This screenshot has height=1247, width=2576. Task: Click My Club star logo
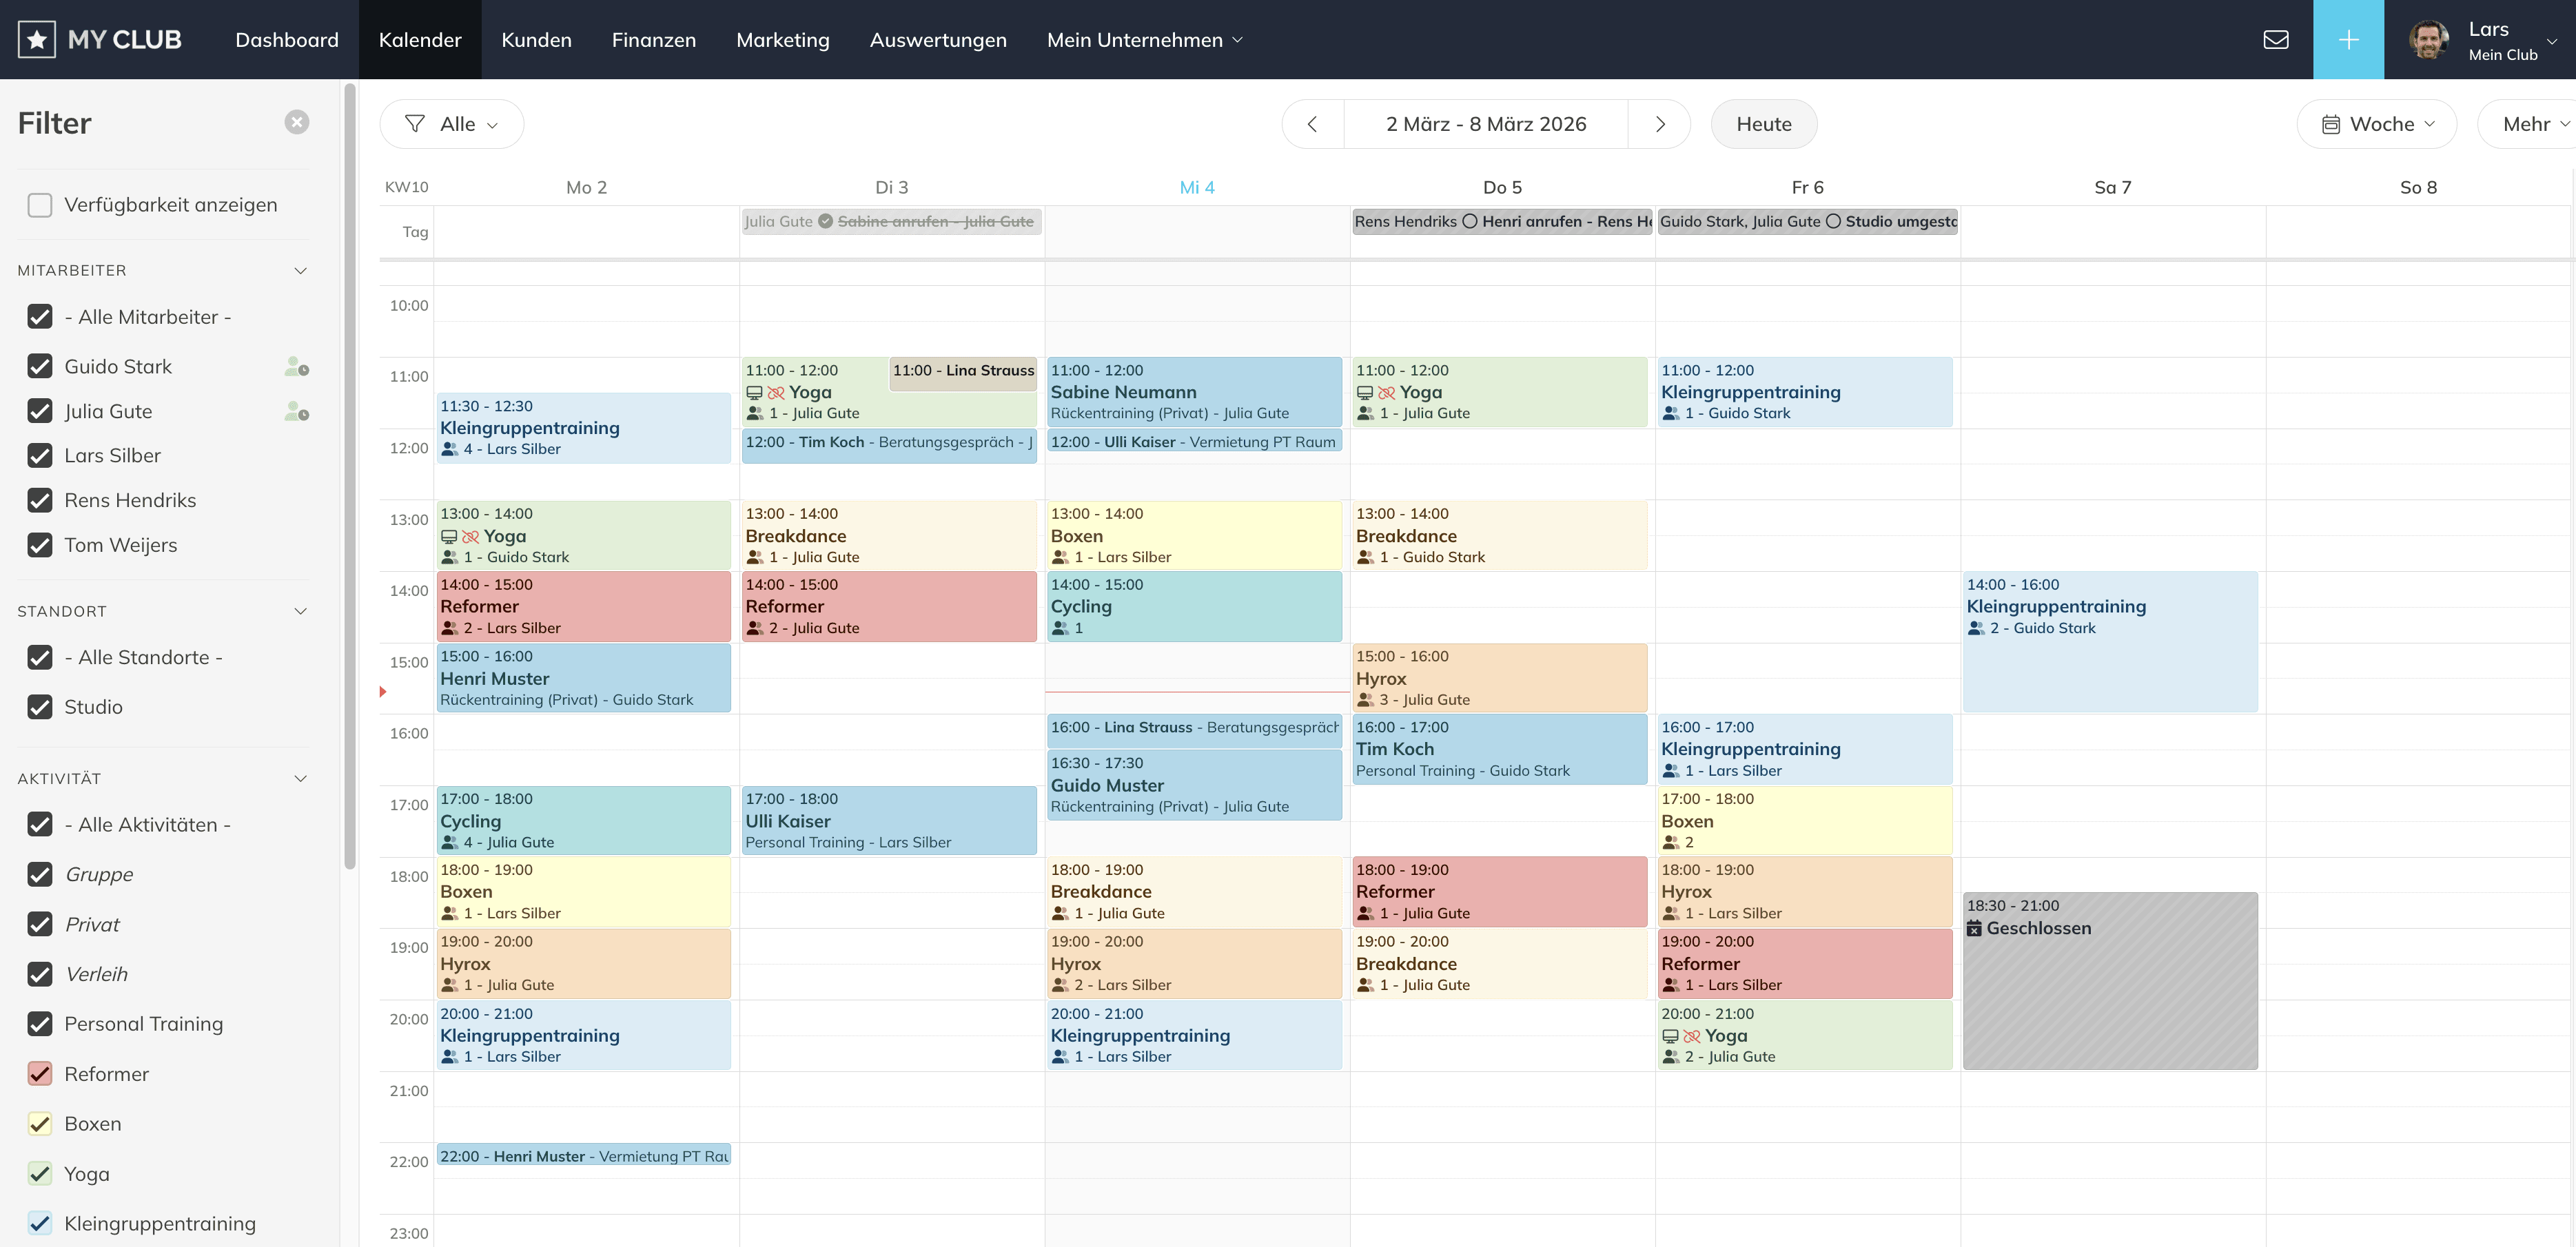(x=37, y=40)
